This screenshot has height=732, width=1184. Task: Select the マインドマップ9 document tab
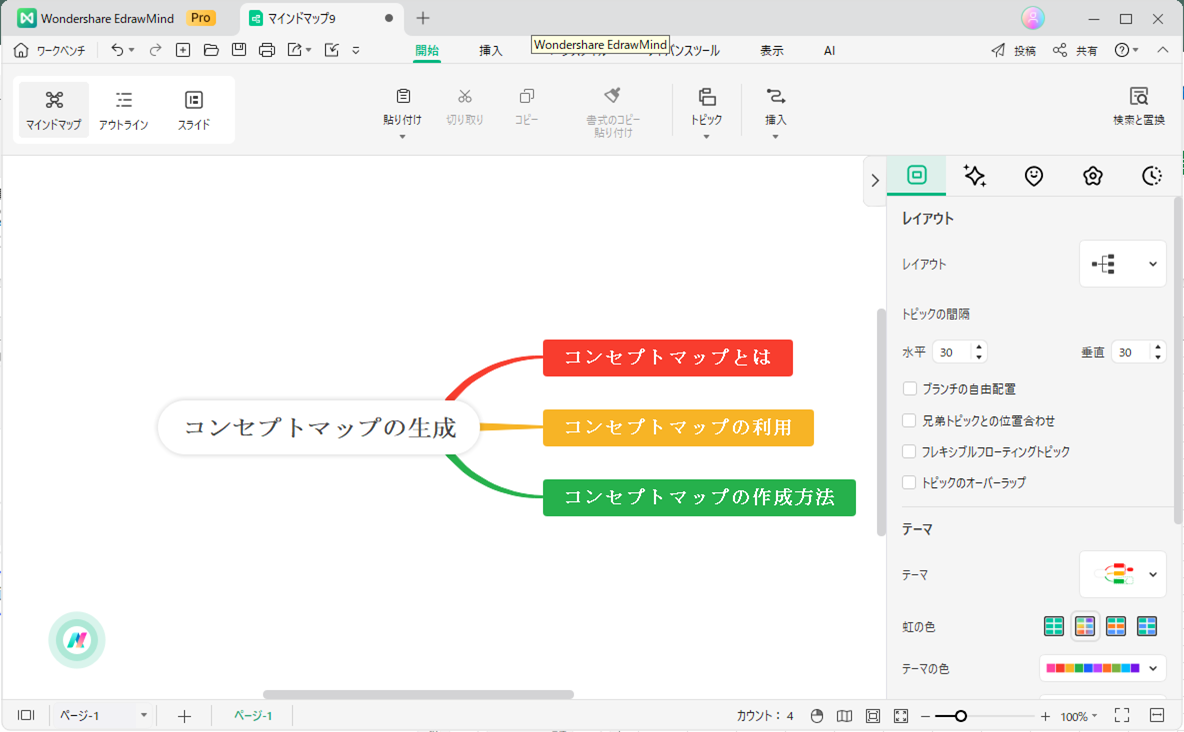click(321, 18)
